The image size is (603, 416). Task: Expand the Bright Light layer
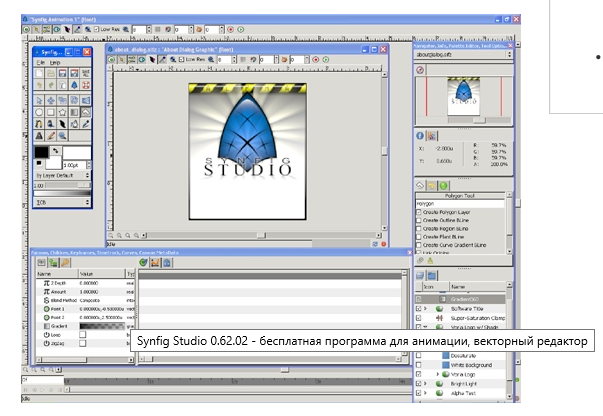coord(425,384)
